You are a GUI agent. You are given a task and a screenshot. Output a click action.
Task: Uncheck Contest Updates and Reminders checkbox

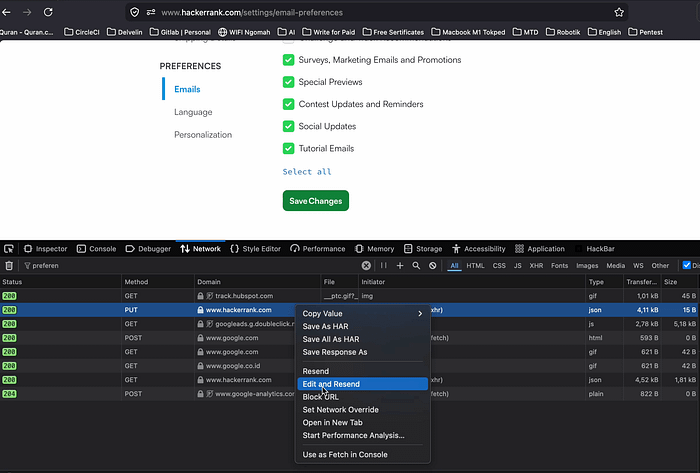pyautogui.click(x=288, y=104)
